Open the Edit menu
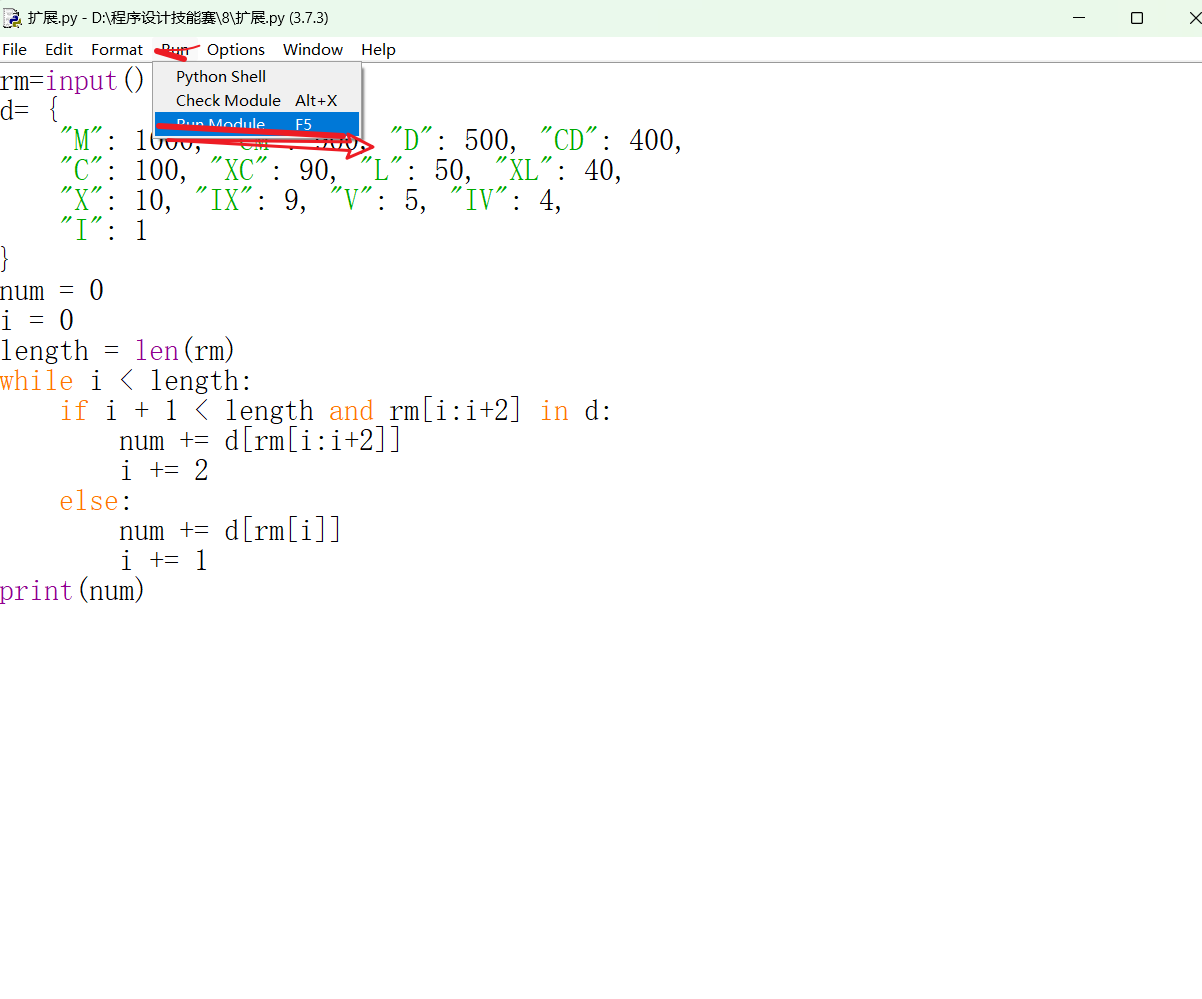The image size is (1202, 999). 59,49
